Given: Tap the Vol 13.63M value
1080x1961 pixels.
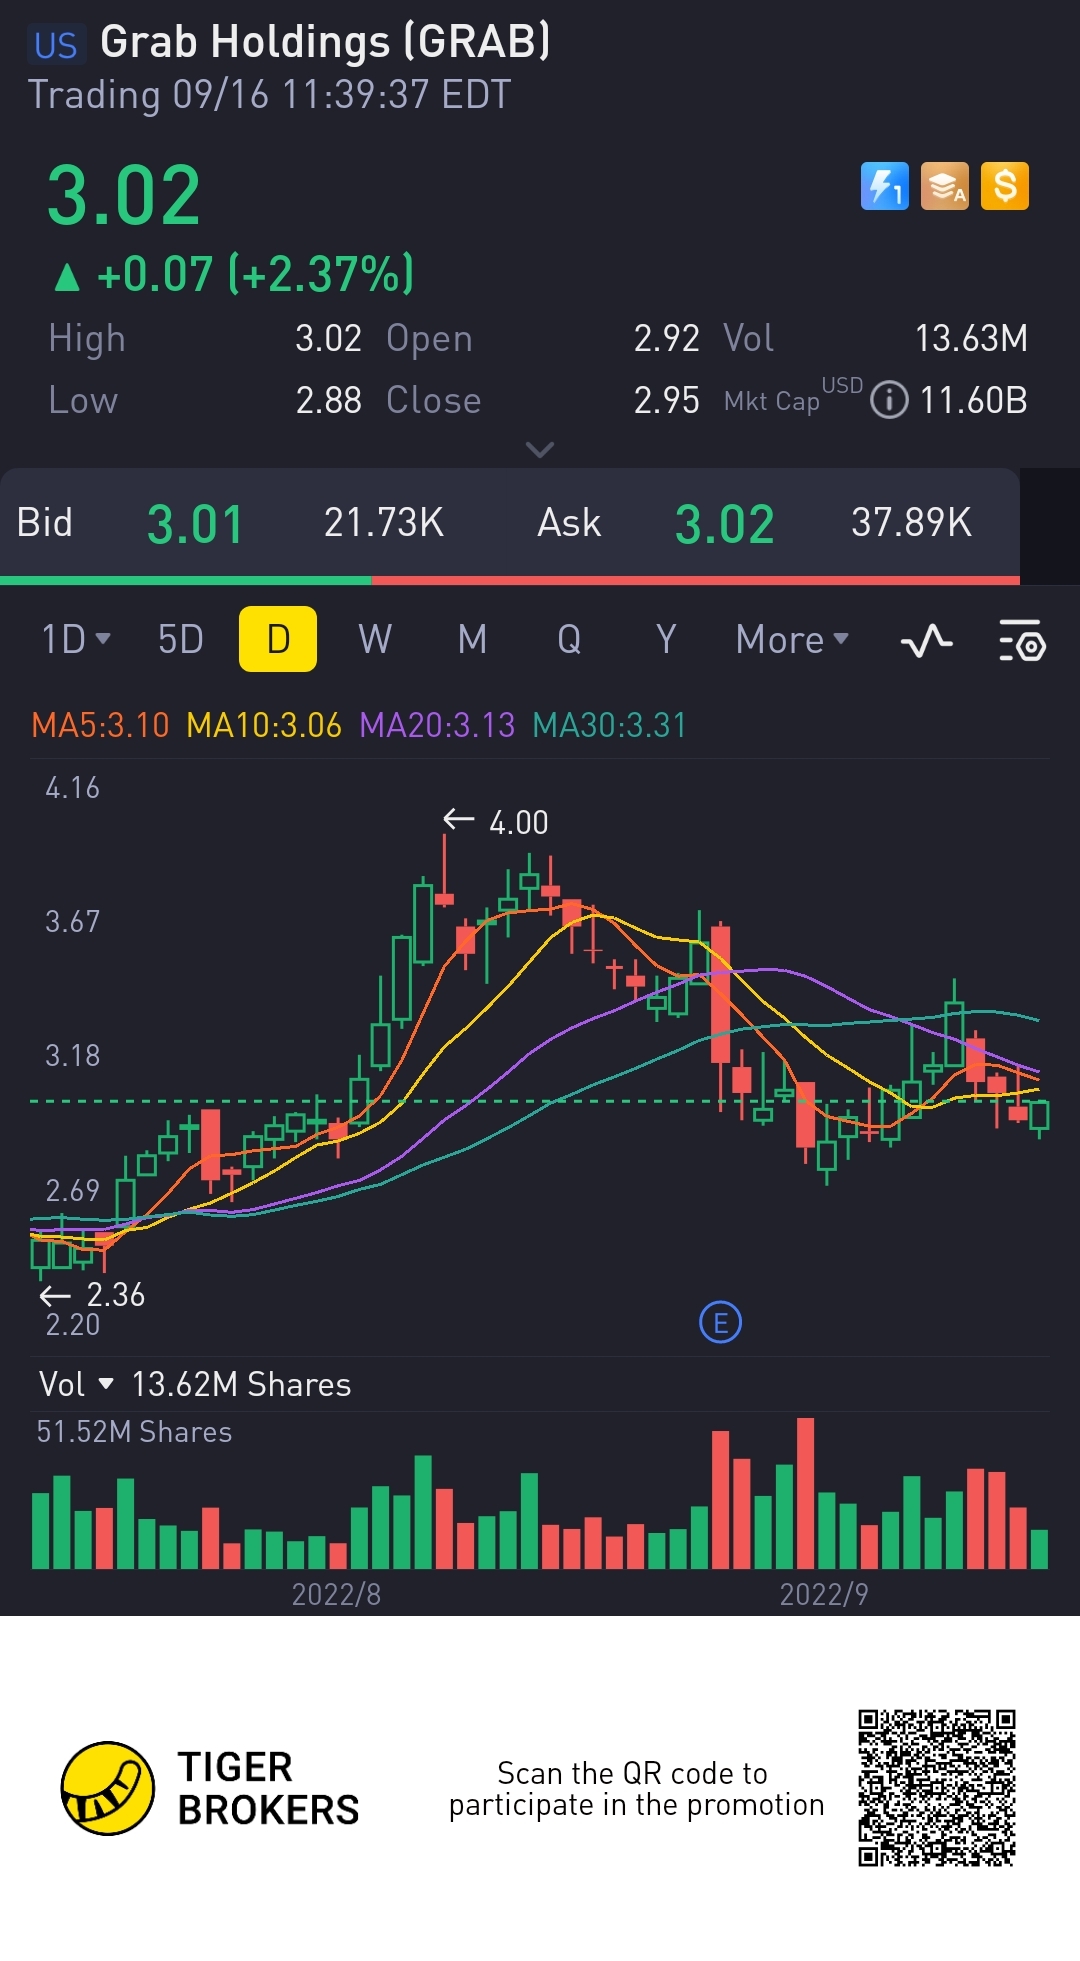Looking at the screenshot, I should [x=971, y=338].
